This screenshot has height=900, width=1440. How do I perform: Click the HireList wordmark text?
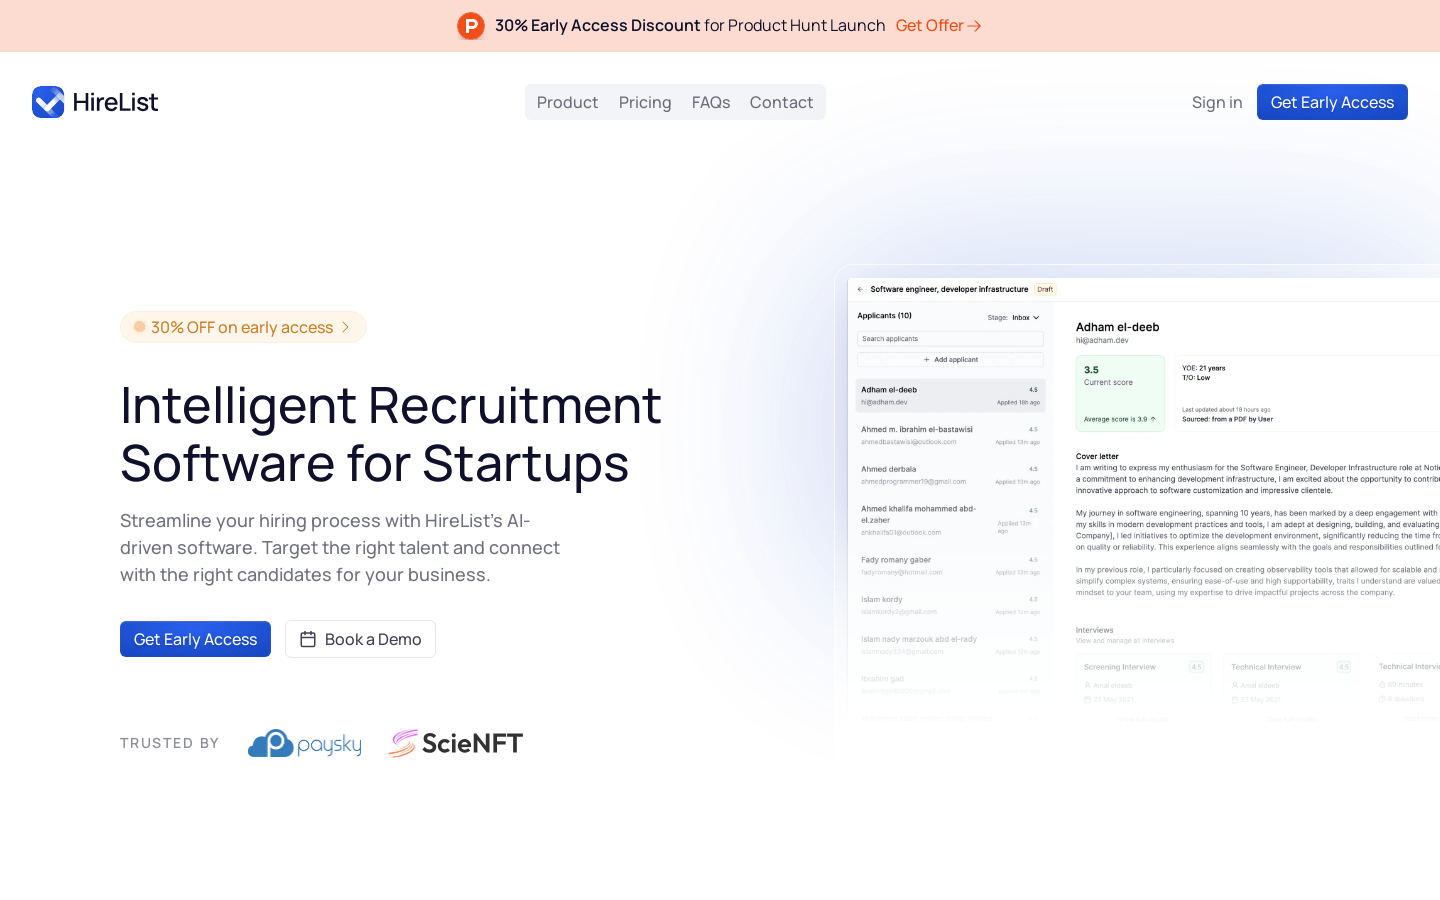pos(115,102)
